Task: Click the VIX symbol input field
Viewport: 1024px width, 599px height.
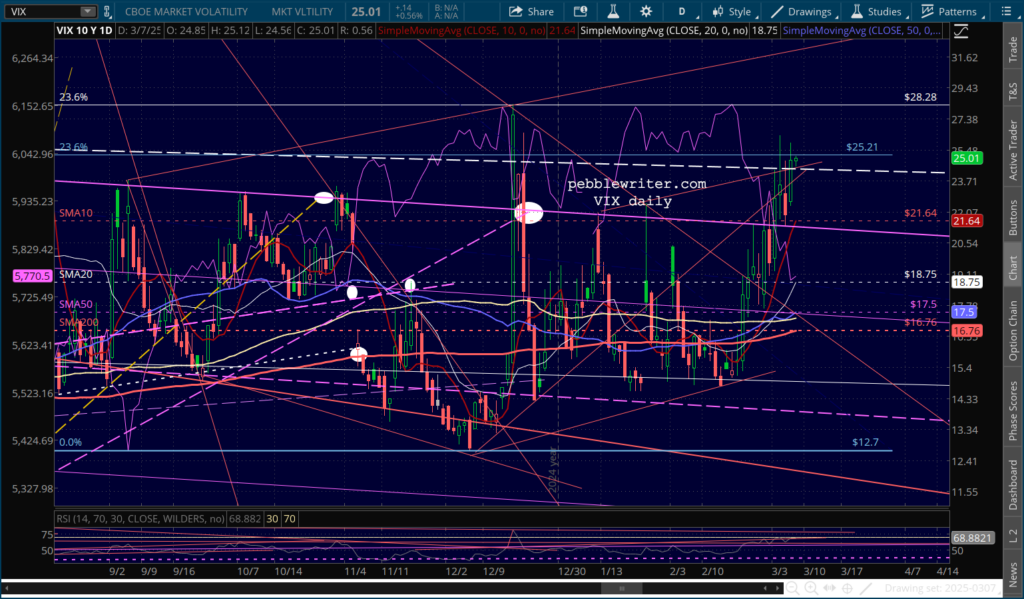Action: coord(42,11)
